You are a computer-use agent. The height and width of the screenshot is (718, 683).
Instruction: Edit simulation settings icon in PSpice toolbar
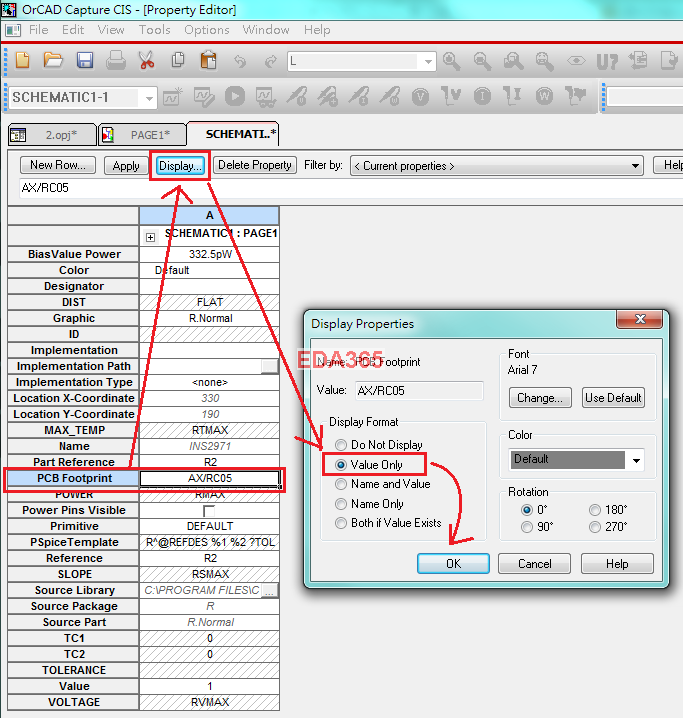point(204,97)
